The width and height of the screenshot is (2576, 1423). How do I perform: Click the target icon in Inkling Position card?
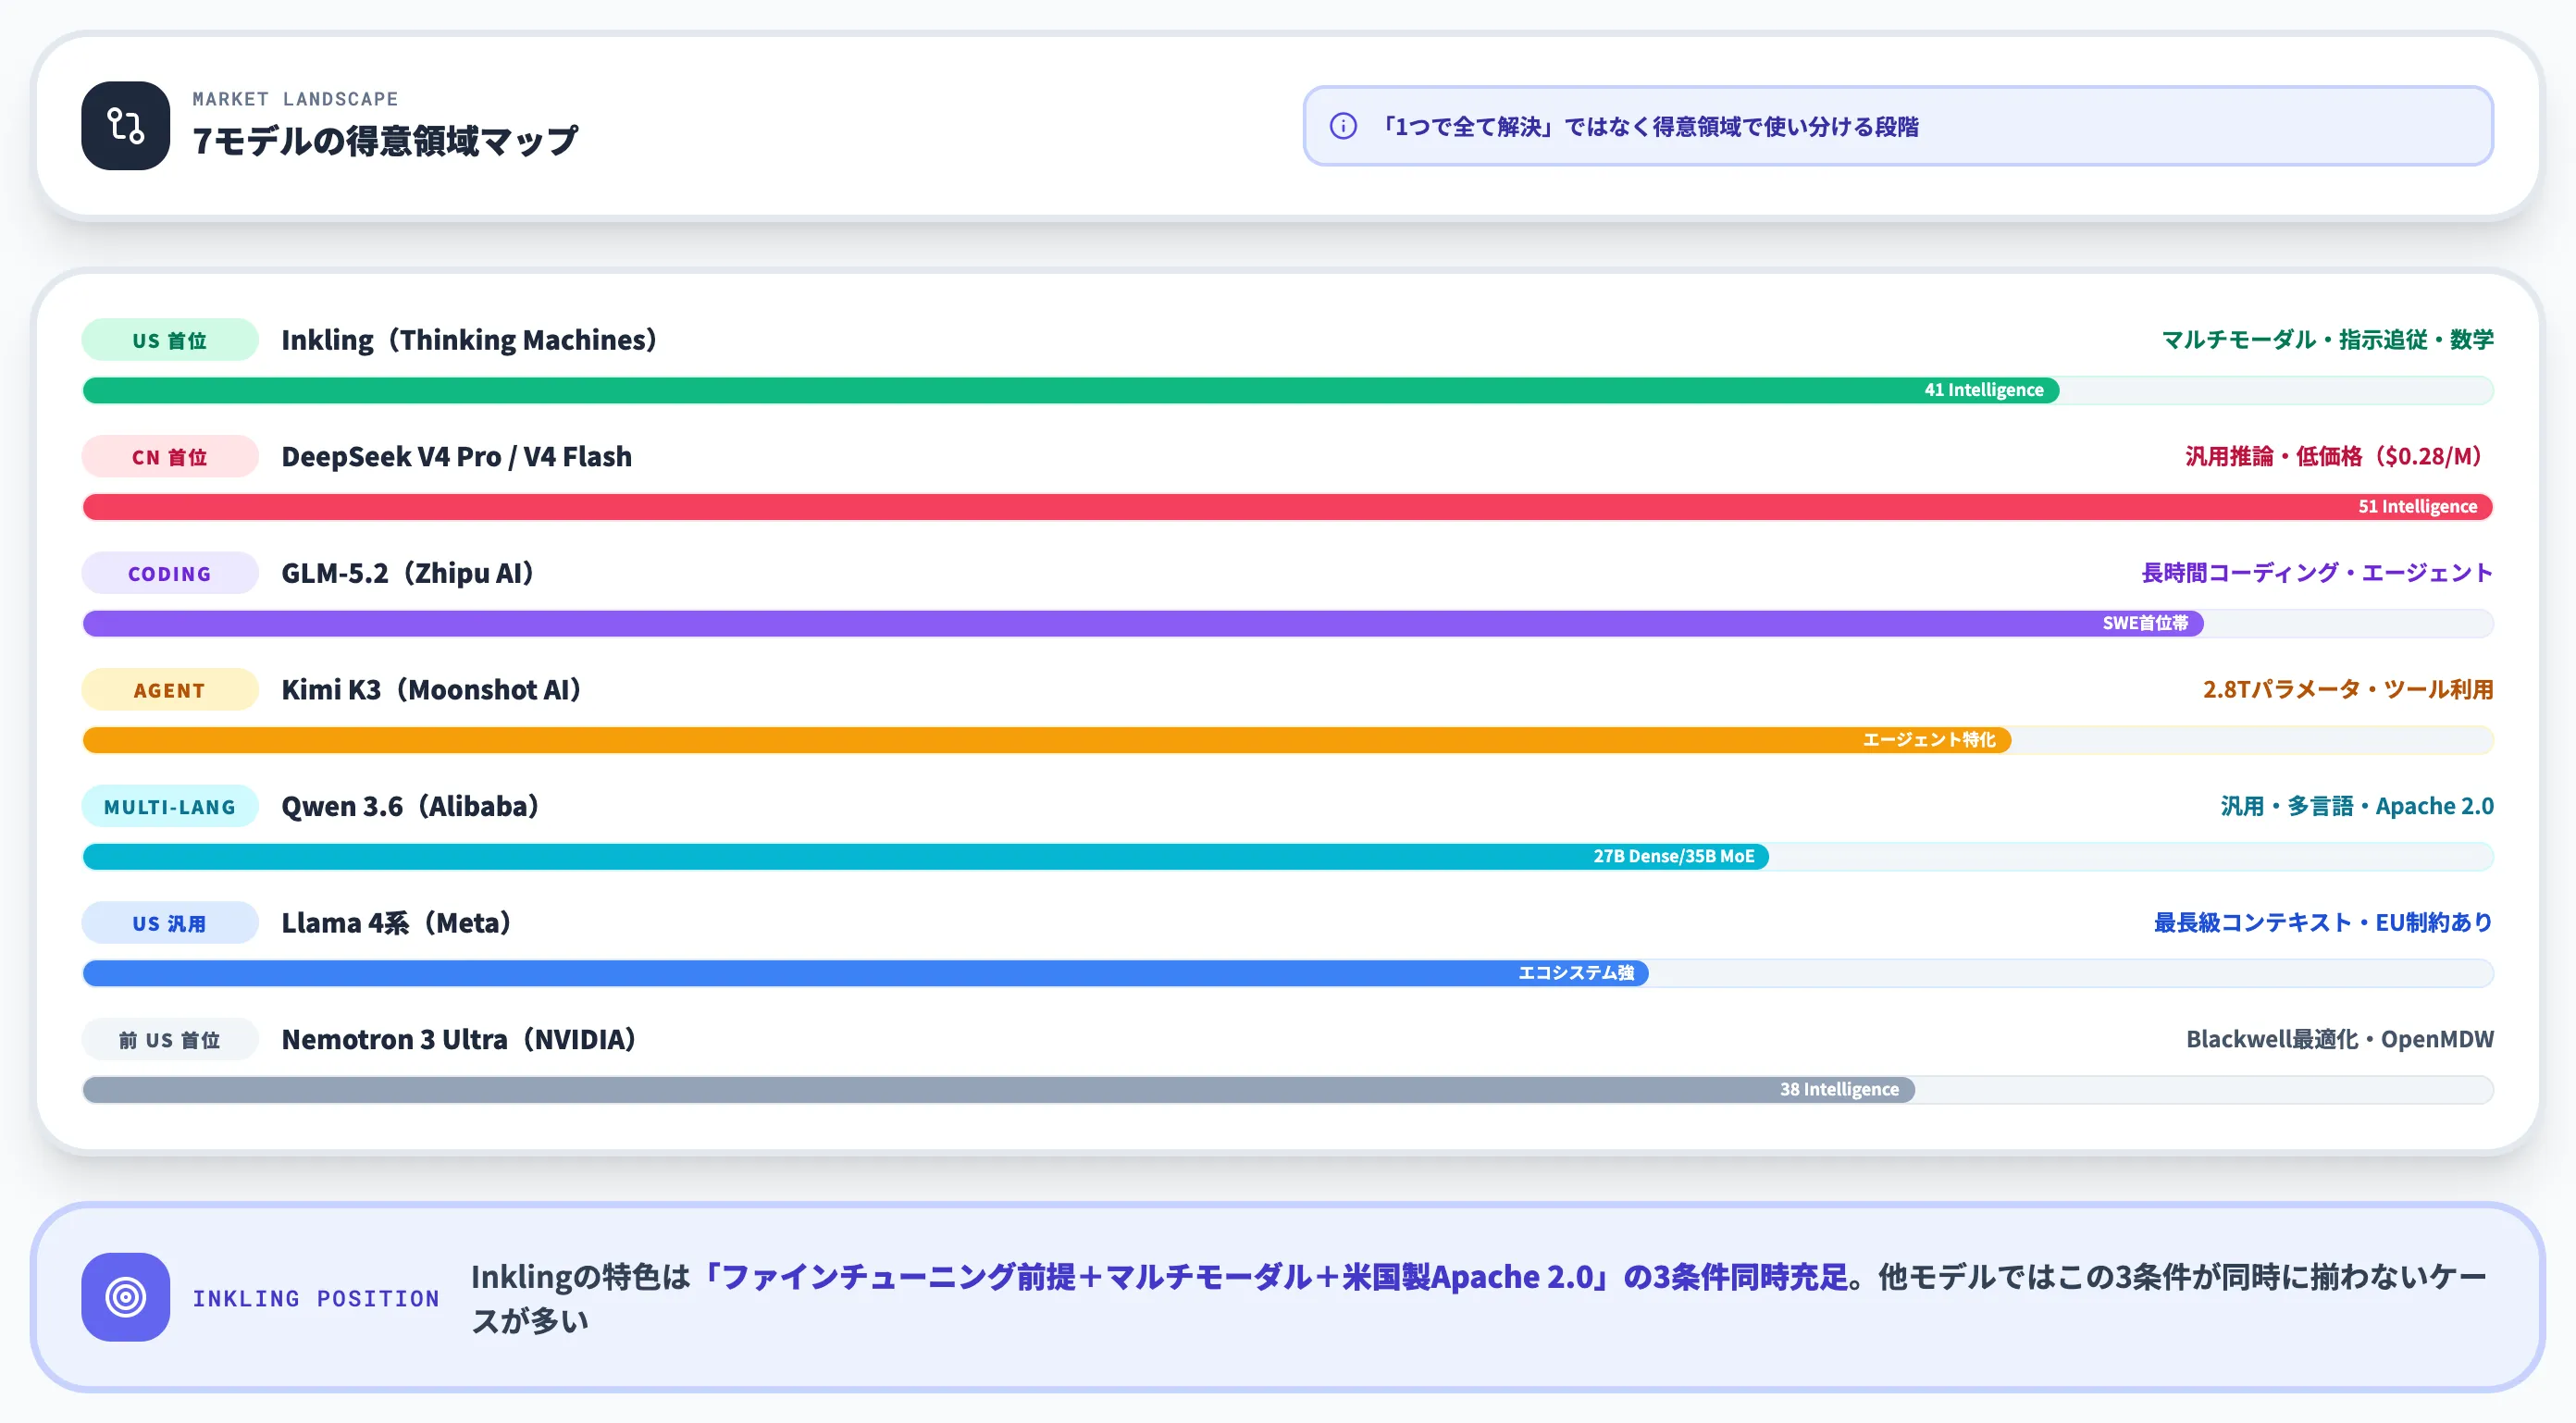(x=125, y=1297)
